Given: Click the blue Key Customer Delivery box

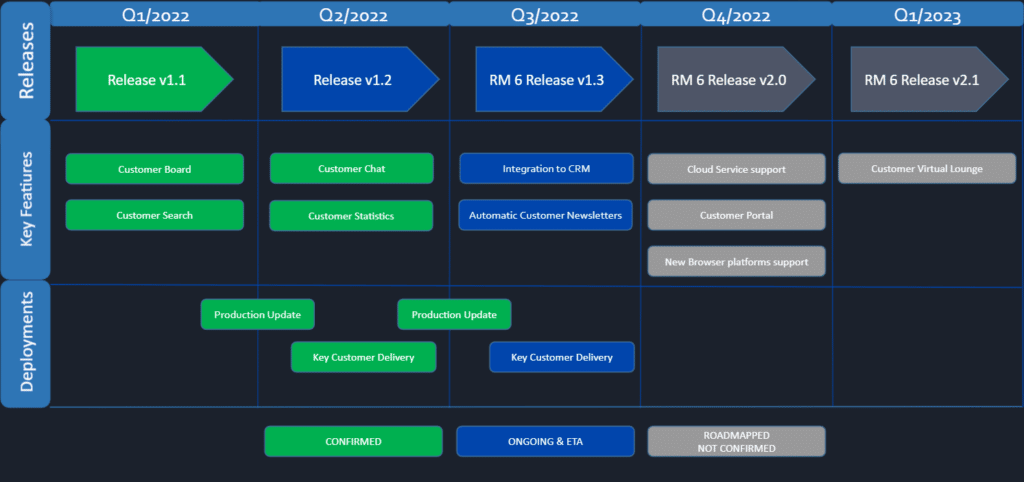Looking at the screenshot, I should [x=562, y=357].
